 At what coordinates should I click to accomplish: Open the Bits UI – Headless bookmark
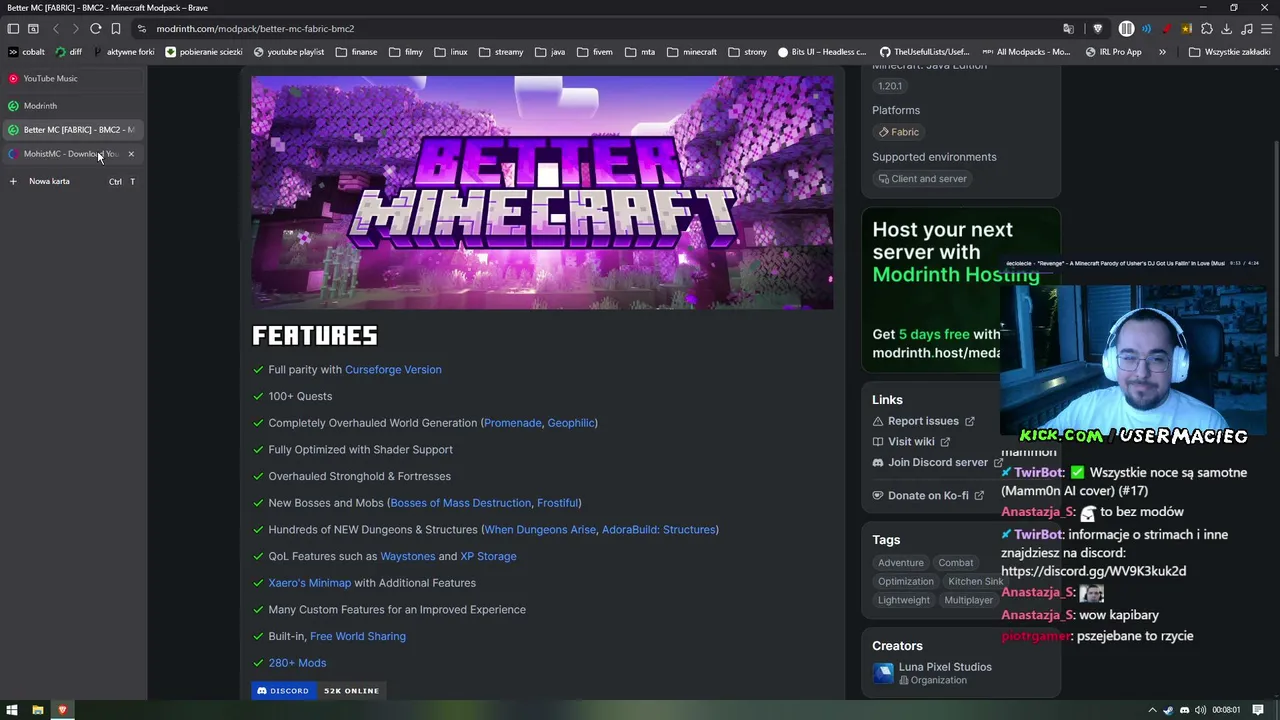click(822, 52)
